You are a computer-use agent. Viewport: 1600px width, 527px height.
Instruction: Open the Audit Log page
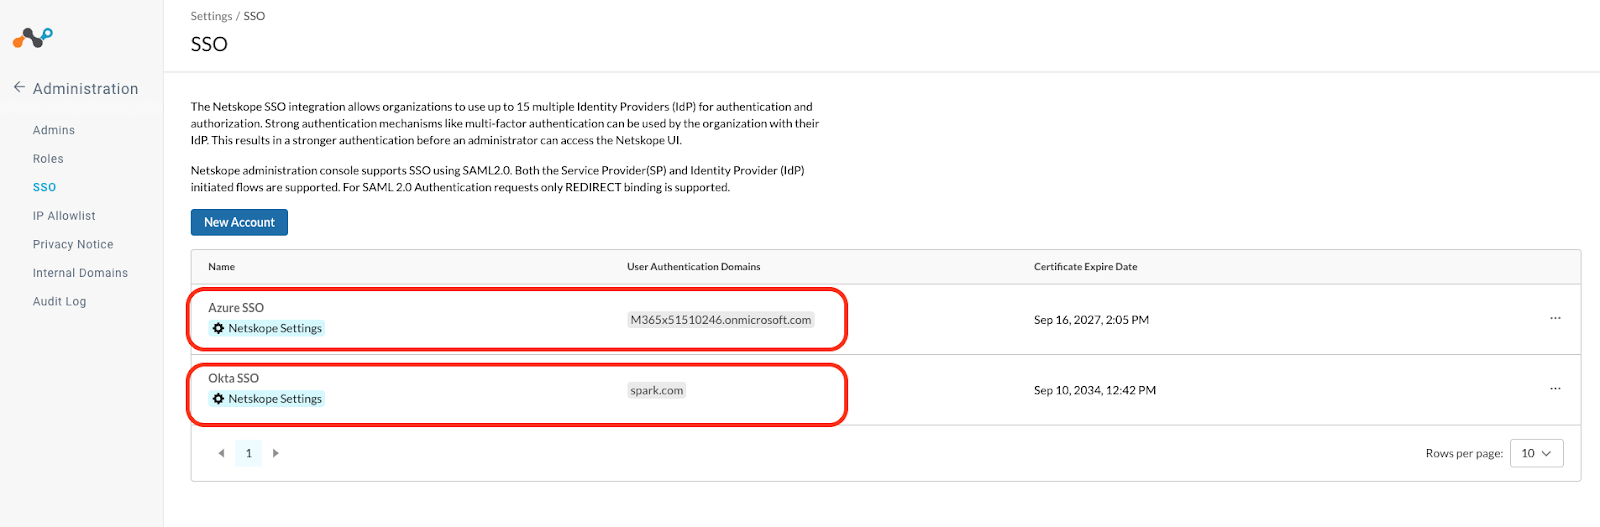point(59,301)
